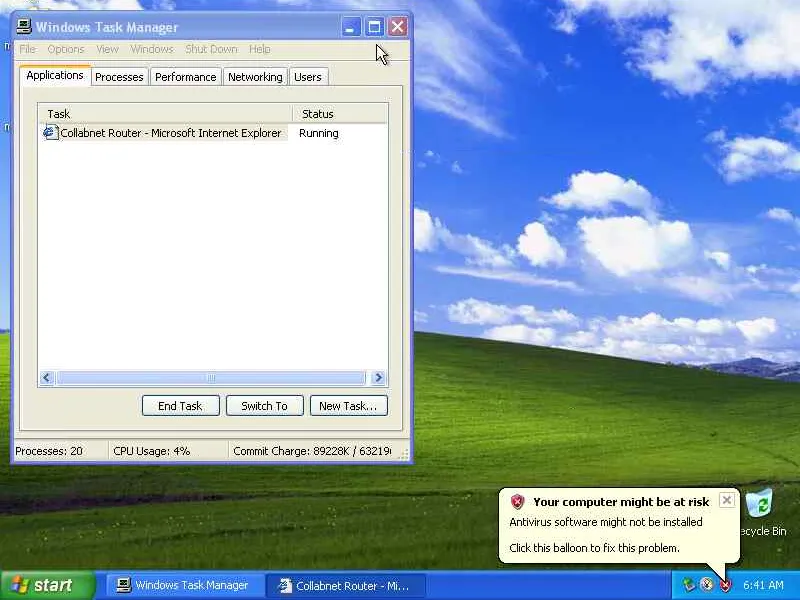
Task: Click the Task Manager resize grip corner
Action: pyautogui.click(x=405, y=454)
